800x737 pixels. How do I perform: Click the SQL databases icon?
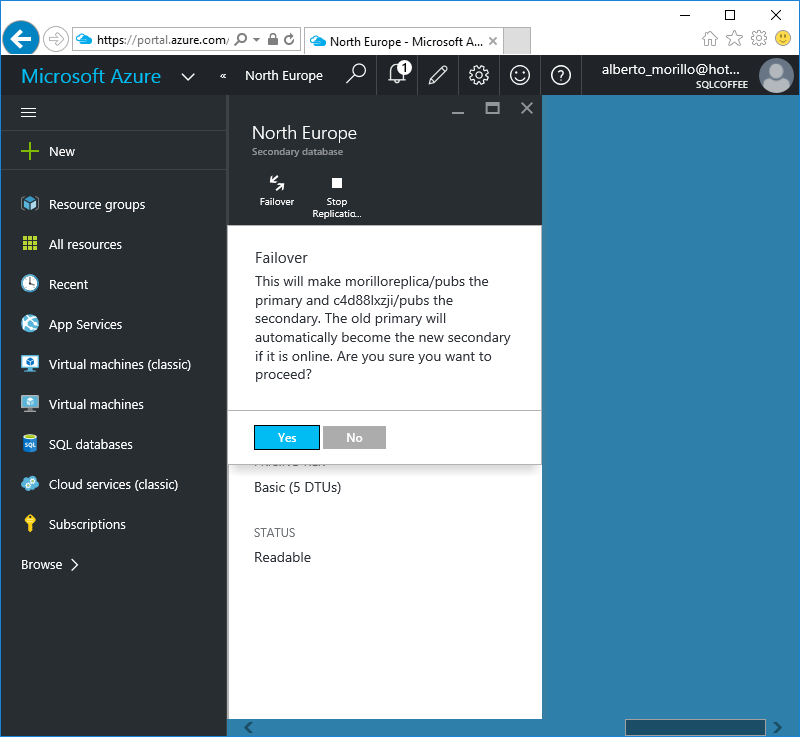30,443
